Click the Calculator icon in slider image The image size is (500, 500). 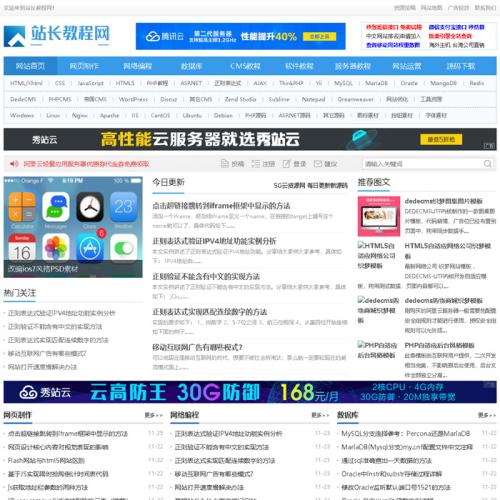click(22, 207)
